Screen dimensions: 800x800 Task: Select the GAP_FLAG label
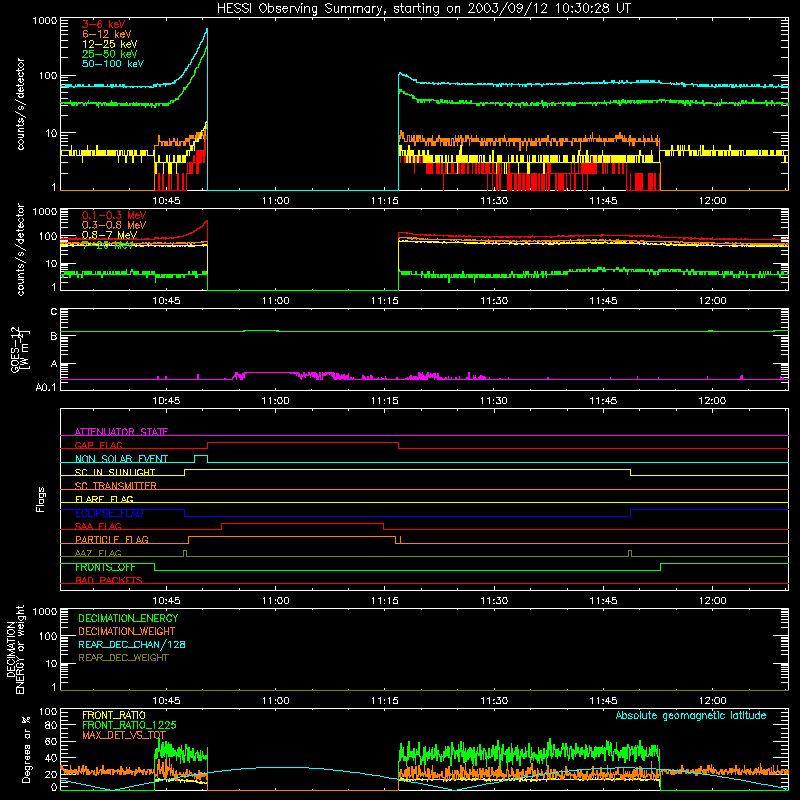coord(98,445)
